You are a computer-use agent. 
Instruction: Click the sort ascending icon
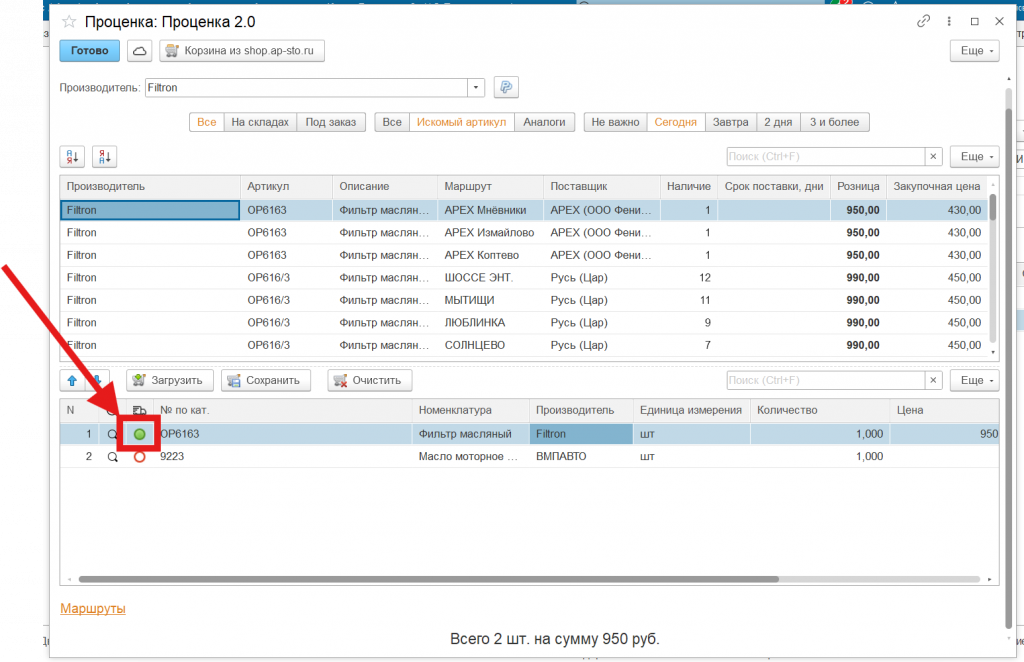(72, 156)
